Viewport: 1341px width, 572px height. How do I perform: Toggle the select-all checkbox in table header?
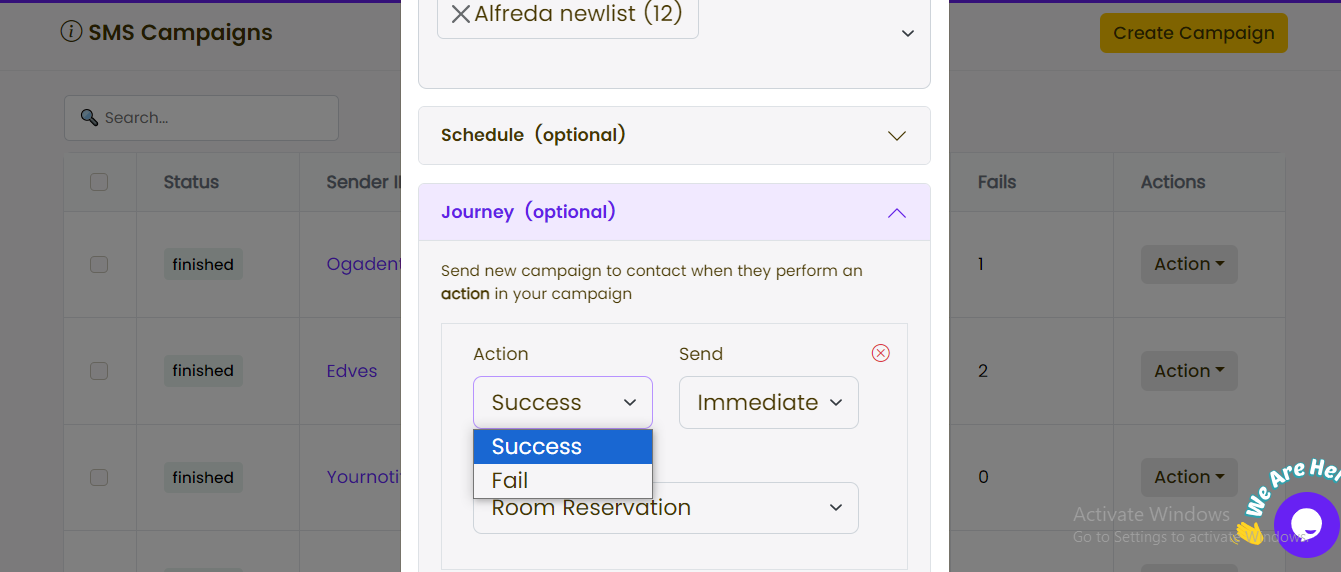(99, 182)
